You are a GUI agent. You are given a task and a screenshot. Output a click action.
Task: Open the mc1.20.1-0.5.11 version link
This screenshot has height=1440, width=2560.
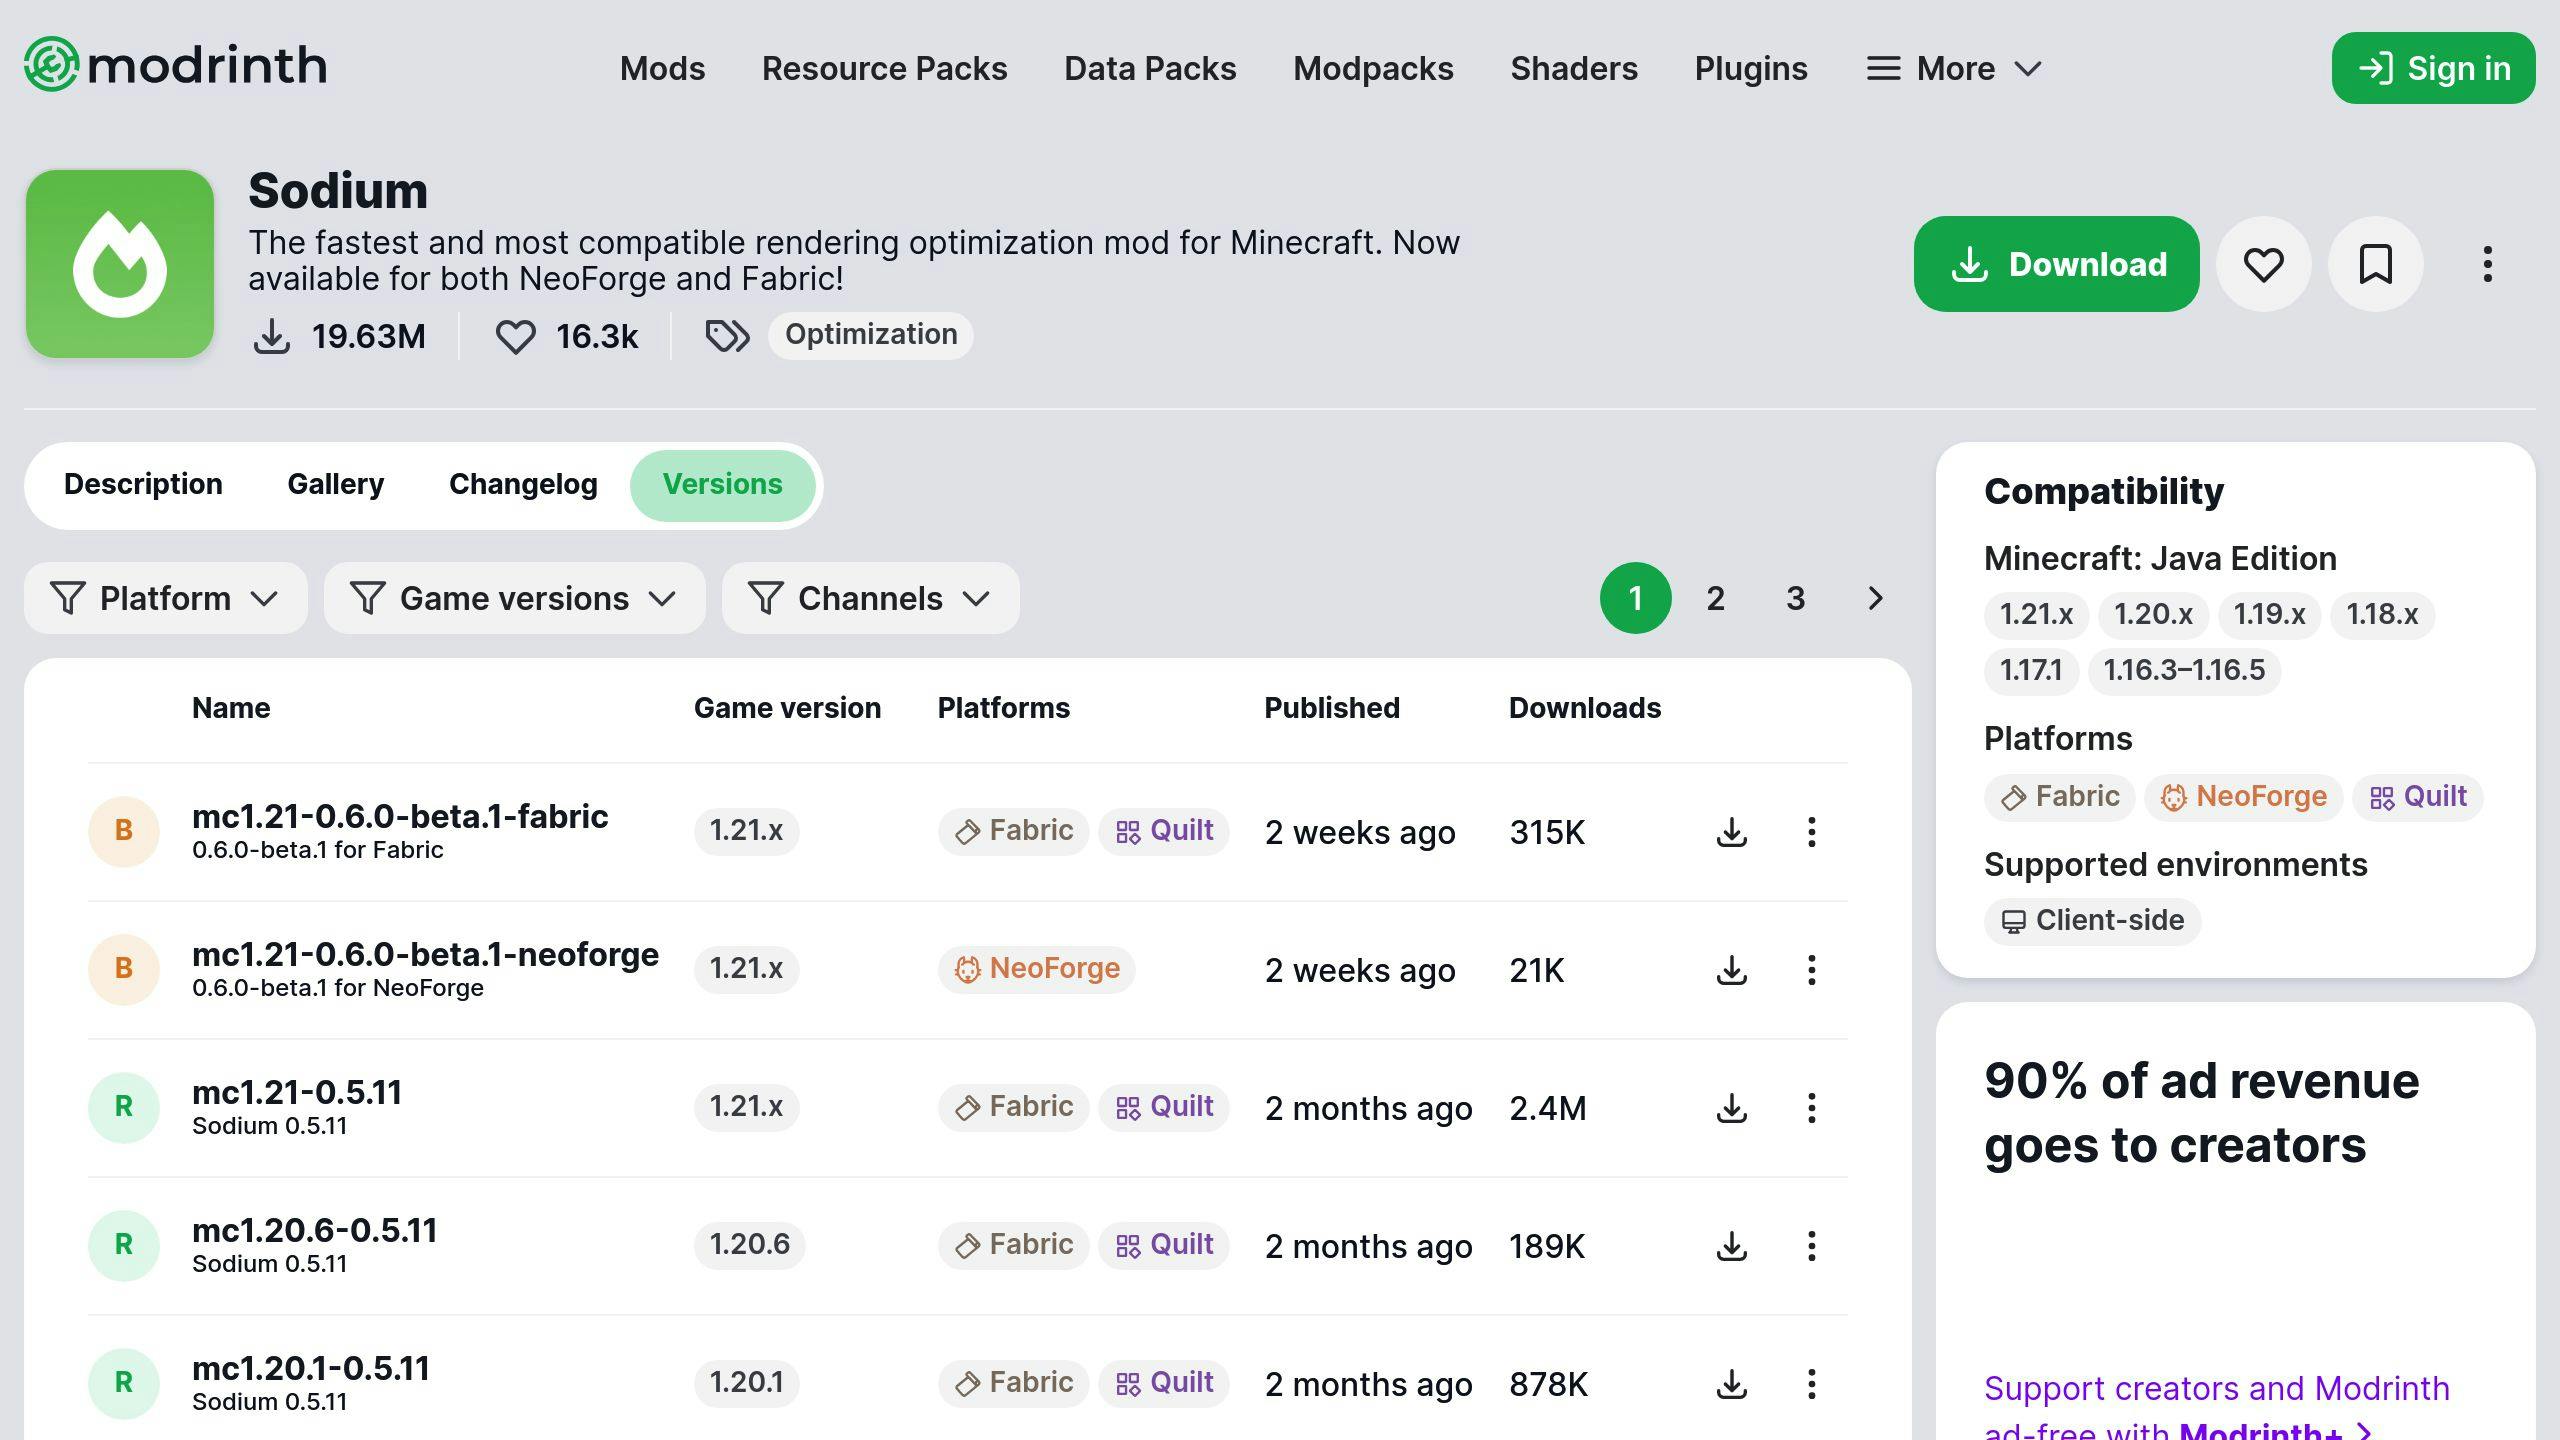[x=311, y=1369]
